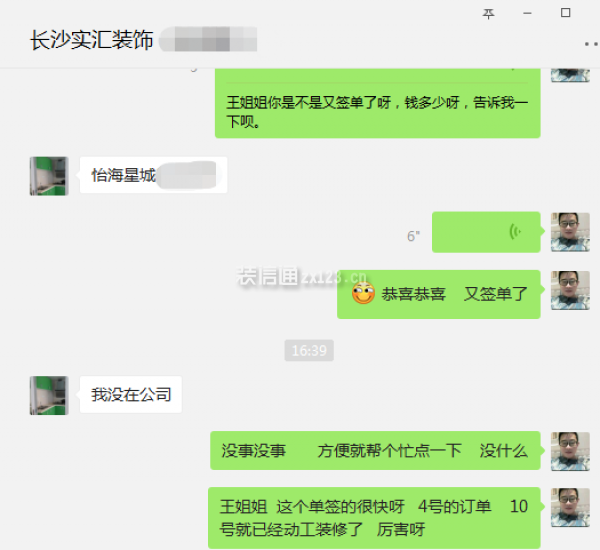Screen dimensions: 600x550
Task: Open the chat more-options ellipsis menu
Action: tap(592, 44)
